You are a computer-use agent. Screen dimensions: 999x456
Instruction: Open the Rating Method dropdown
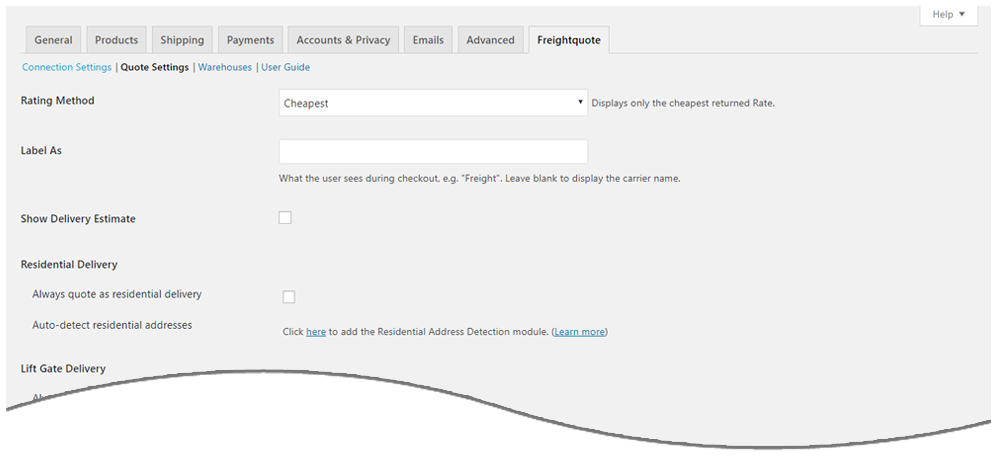point(432,102)
